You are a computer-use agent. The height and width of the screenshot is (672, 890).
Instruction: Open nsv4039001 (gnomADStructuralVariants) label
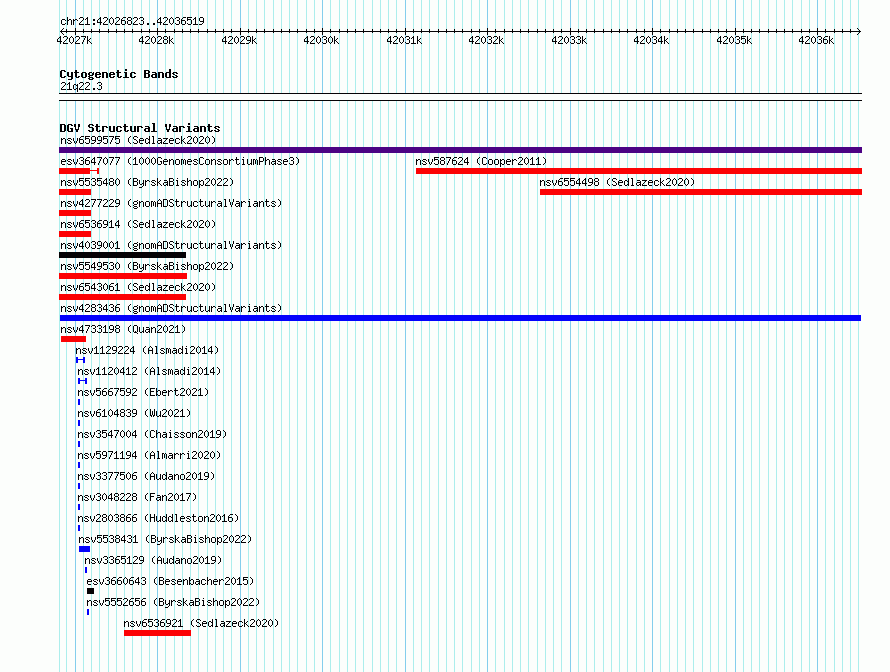coord(171,245)
